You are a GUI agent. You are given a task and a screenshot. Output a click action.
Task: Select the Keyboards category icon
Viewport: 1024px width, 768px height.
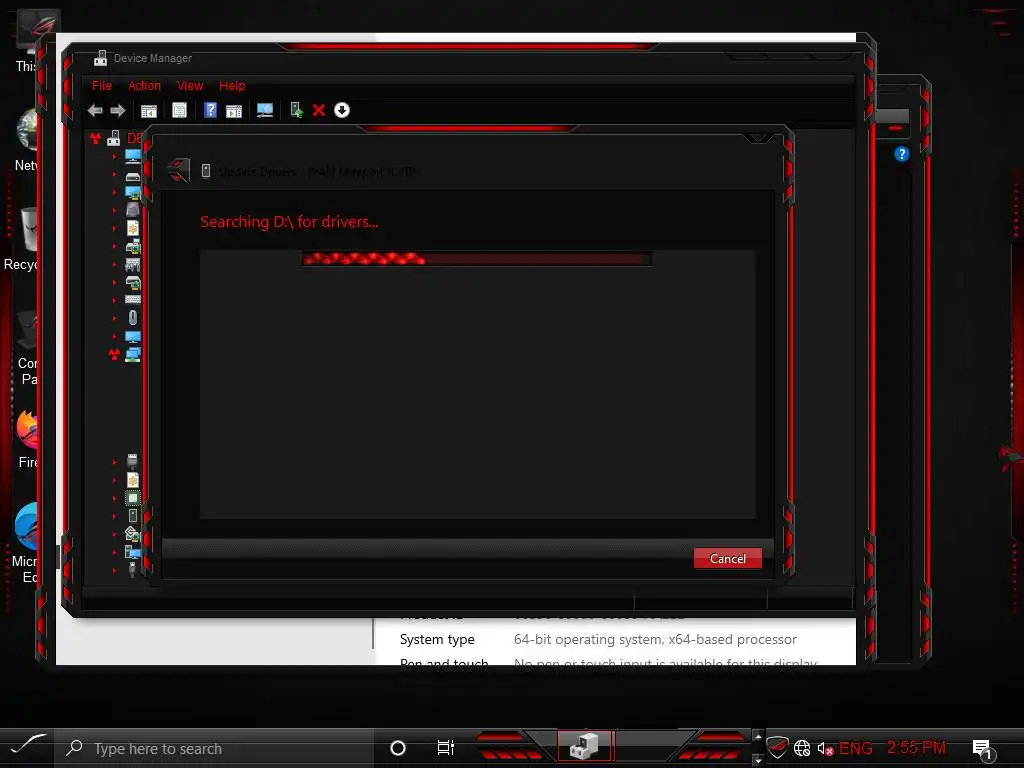(133, 300)
